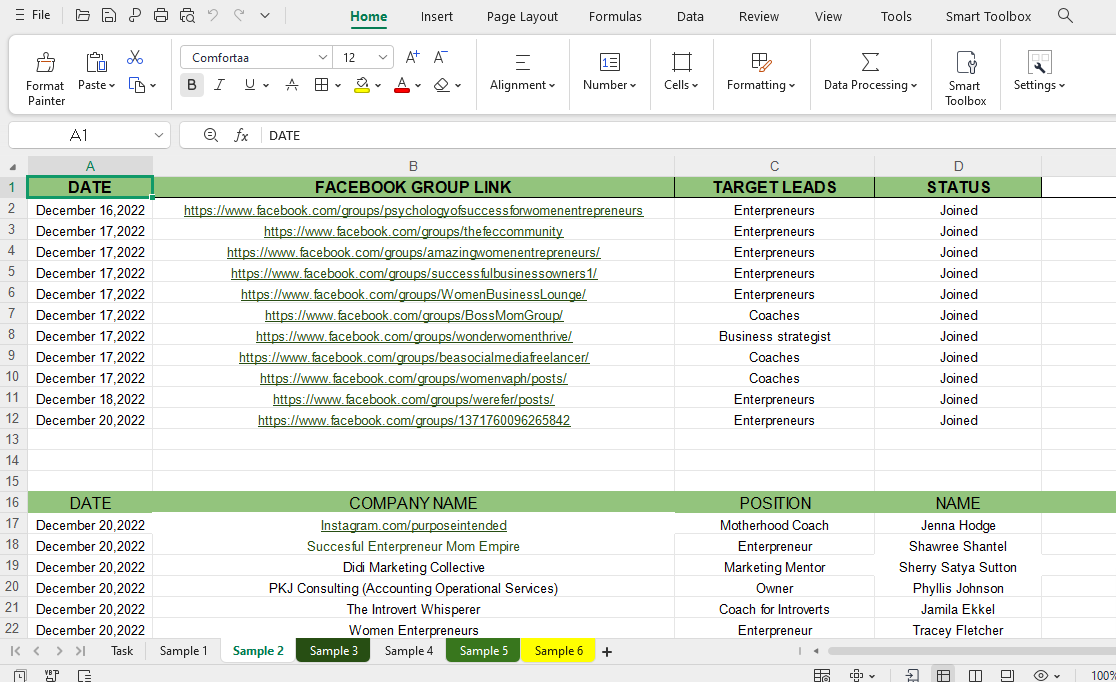Expand the Name Box dropdown arrow
This screenshot has height=682, width=1116.
tap(159, 135)
